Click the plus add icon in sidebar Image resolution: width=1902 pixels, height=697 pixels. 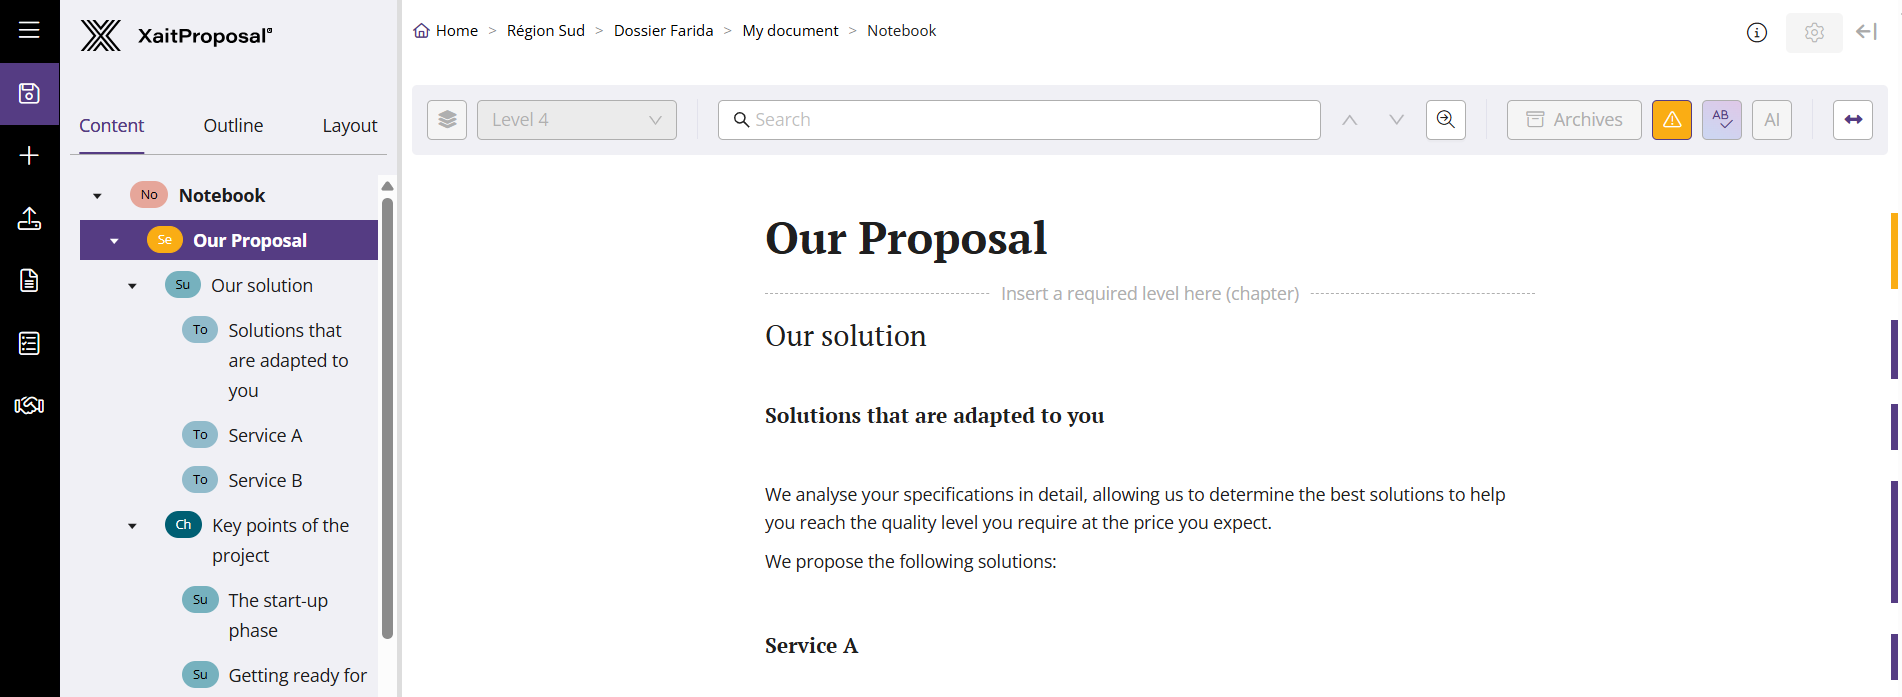pos(29,155)
